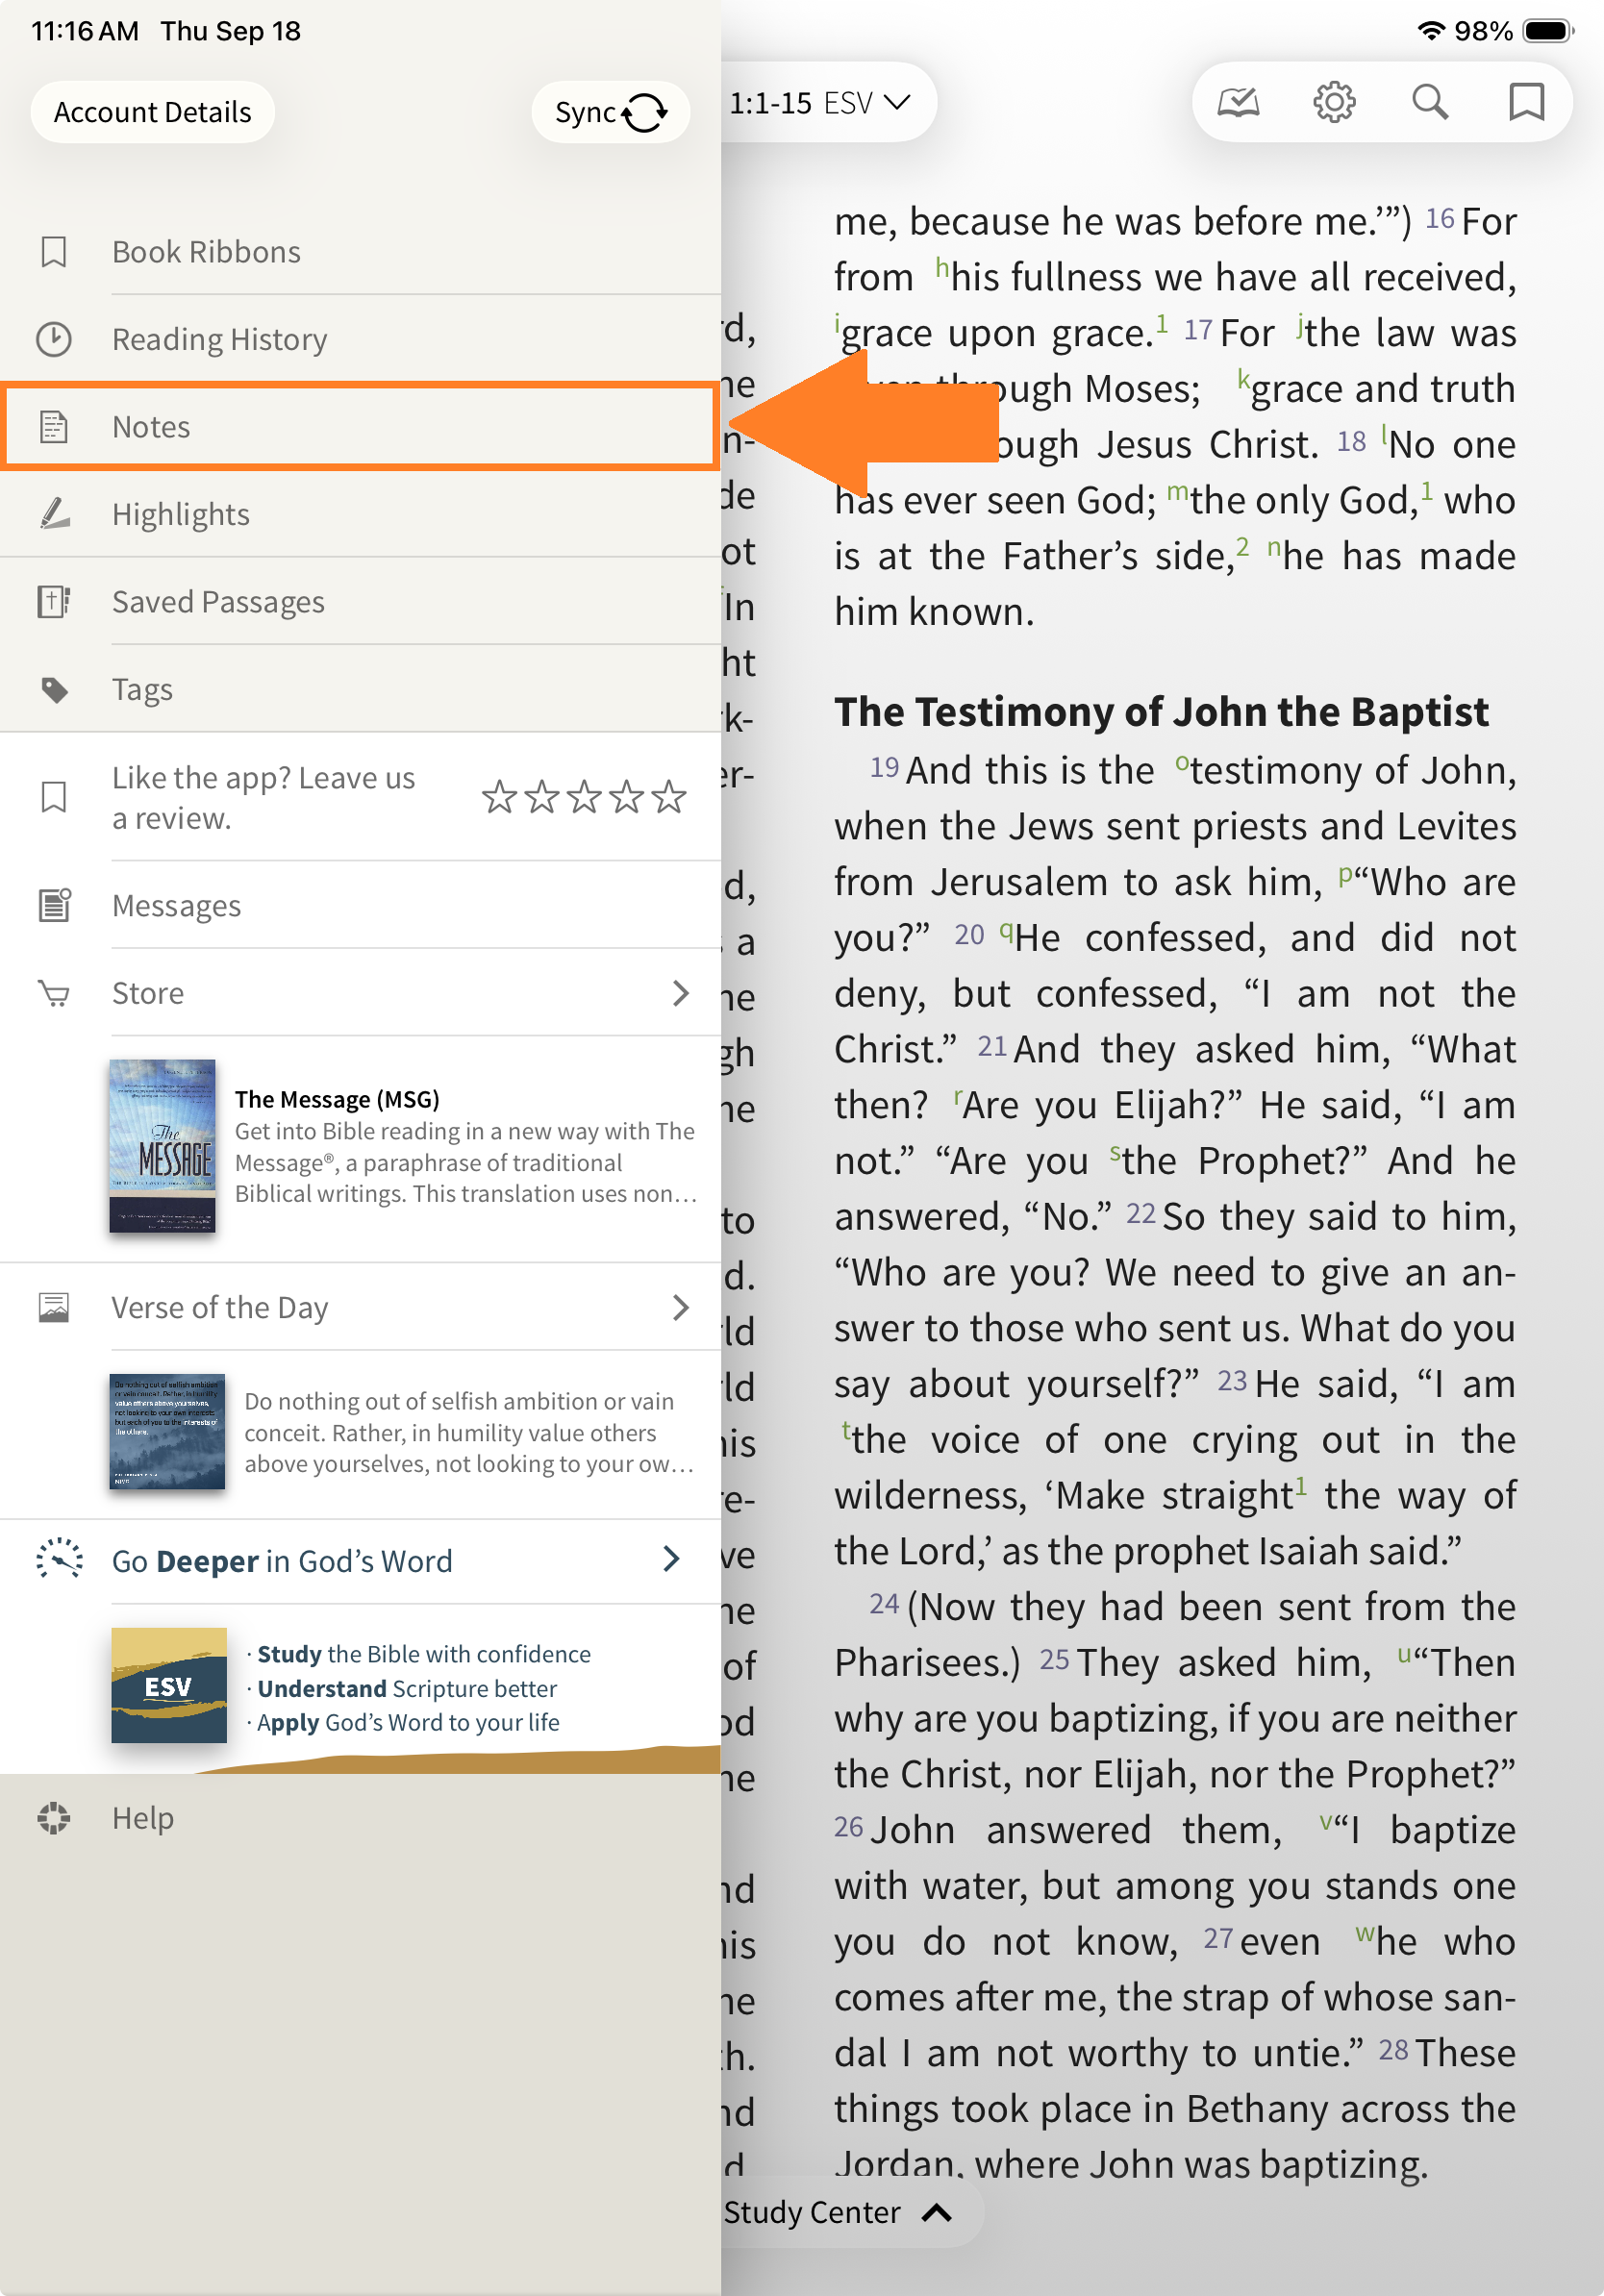The width and height of the screenshot is (1604, 2296).
Task: Select Notes in the sidebar menu
Action: [150, 427]
